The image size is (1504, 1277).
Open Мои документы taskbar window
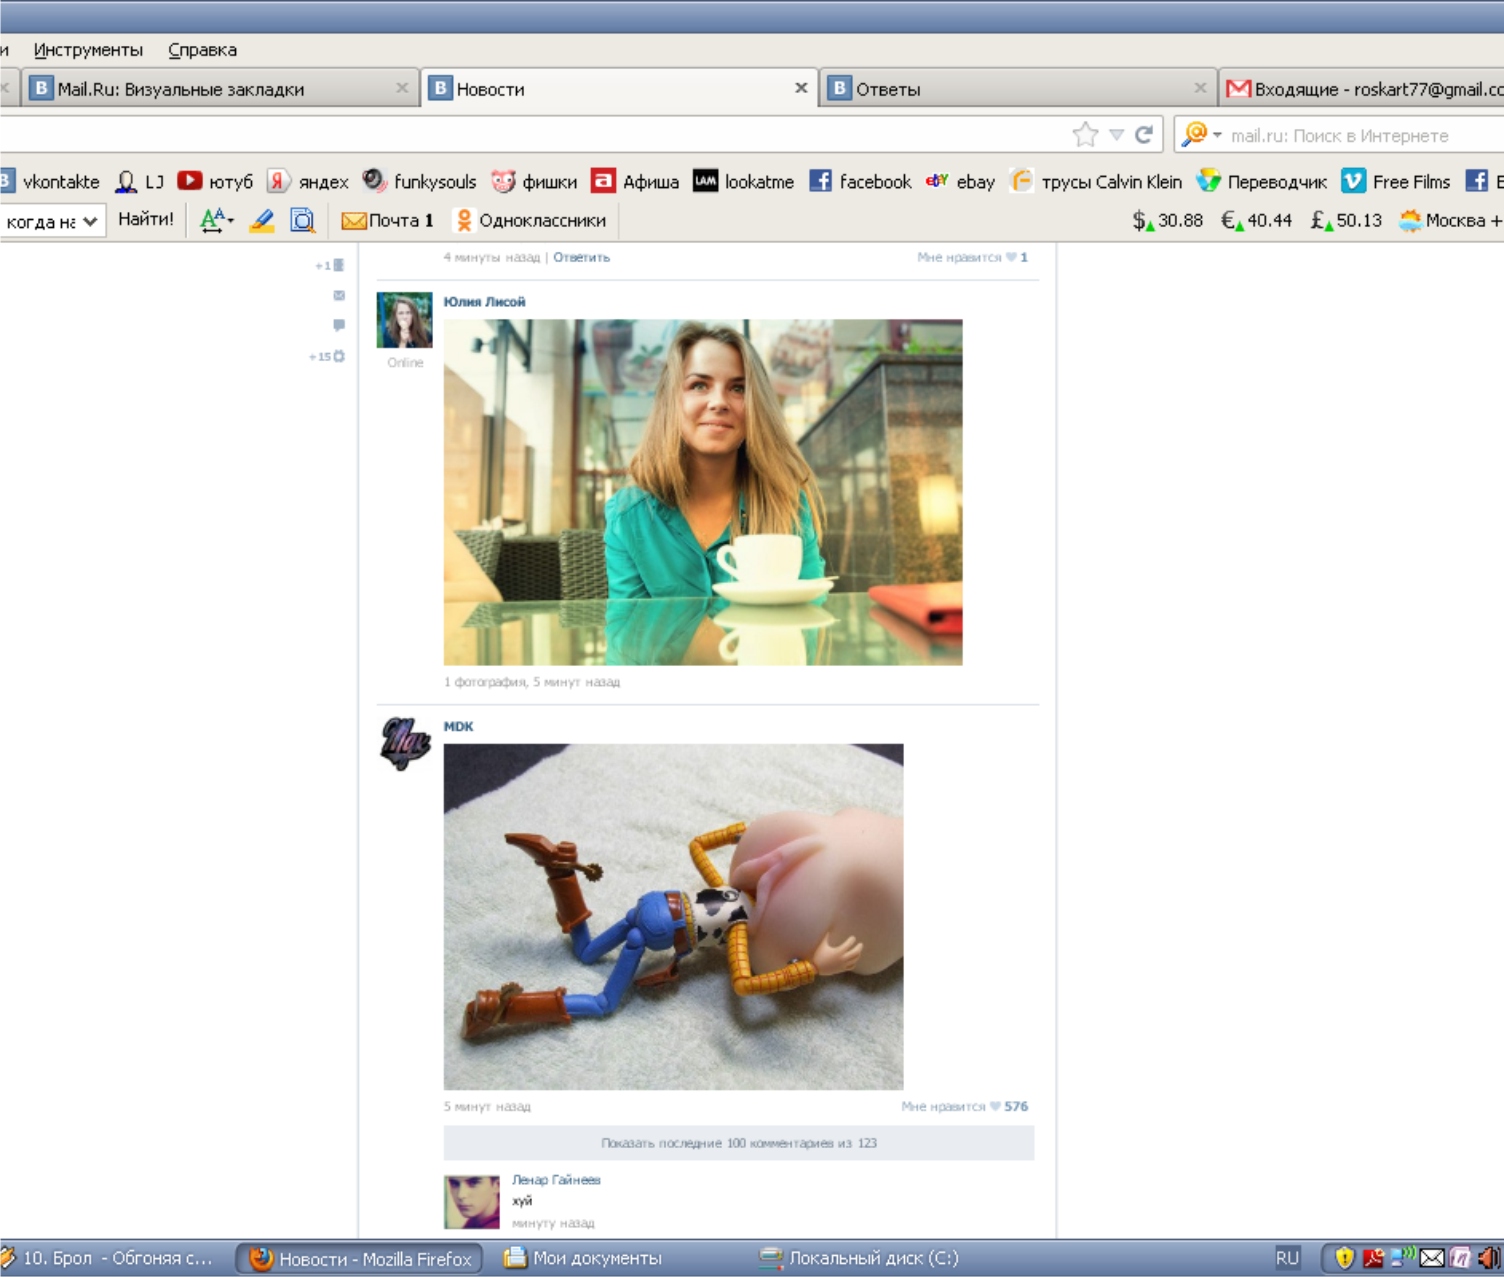[x=583, y=1258]
